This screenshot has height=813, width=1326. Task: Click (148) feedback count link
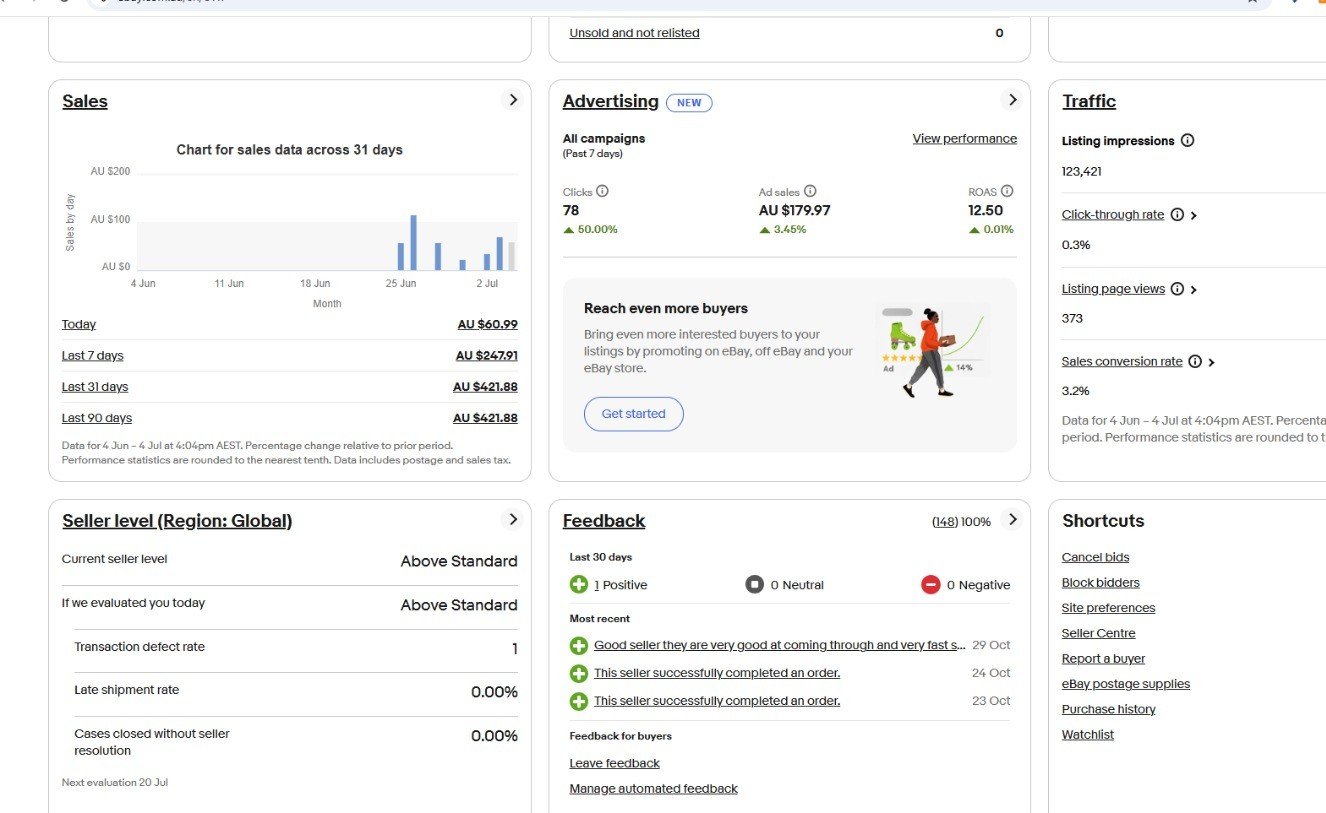coord(945,522)
